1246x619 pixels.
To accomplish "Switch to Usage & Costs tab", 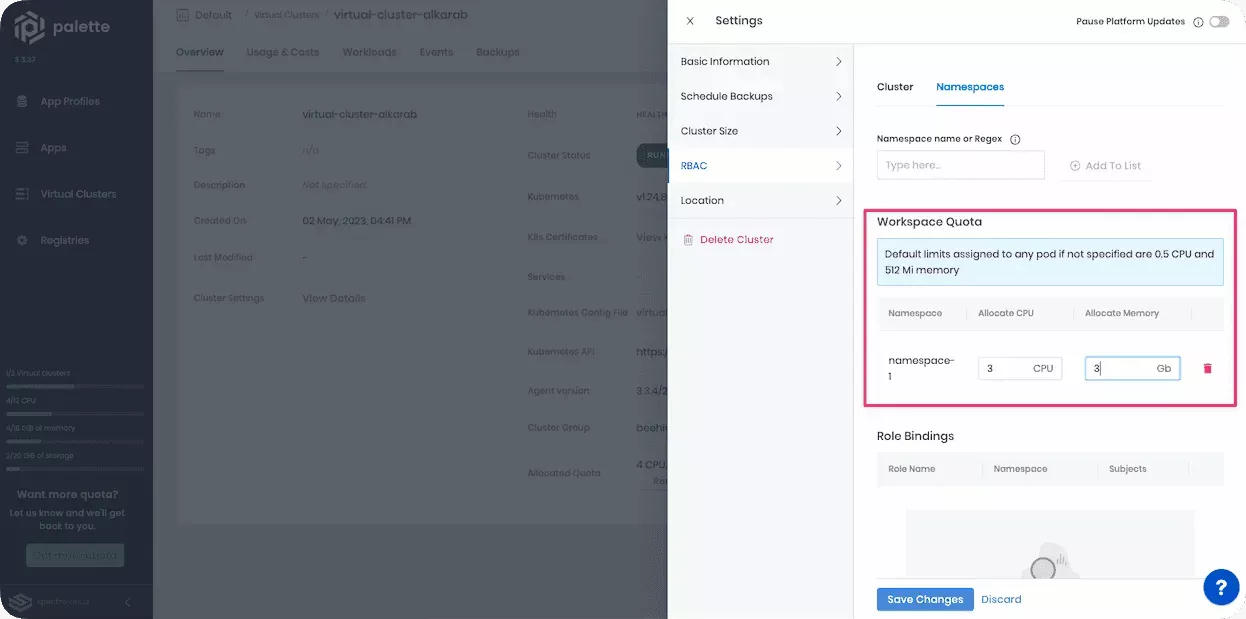I will pyautogui.click(x=283, y=52).
